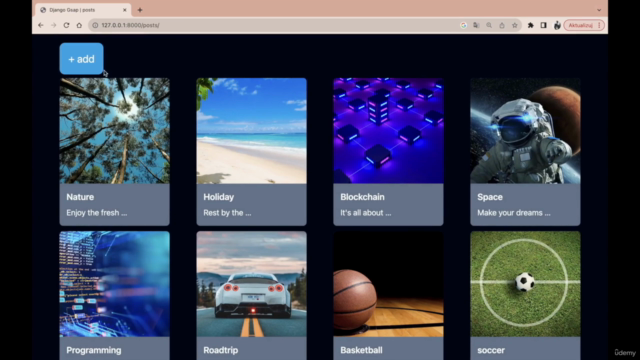This screenshot has width=640, height=360.
Task: Bookmark this page with the star
Action: pos(515,25)
